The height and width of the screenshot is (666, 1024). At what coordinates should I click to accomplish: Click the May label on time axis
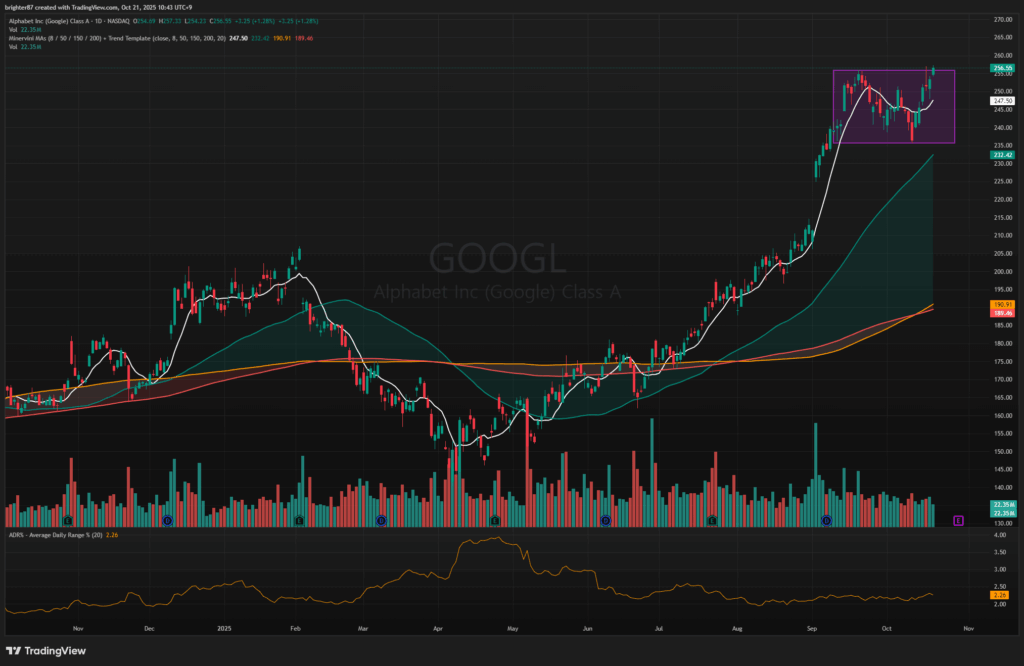(x=512, y=630)
